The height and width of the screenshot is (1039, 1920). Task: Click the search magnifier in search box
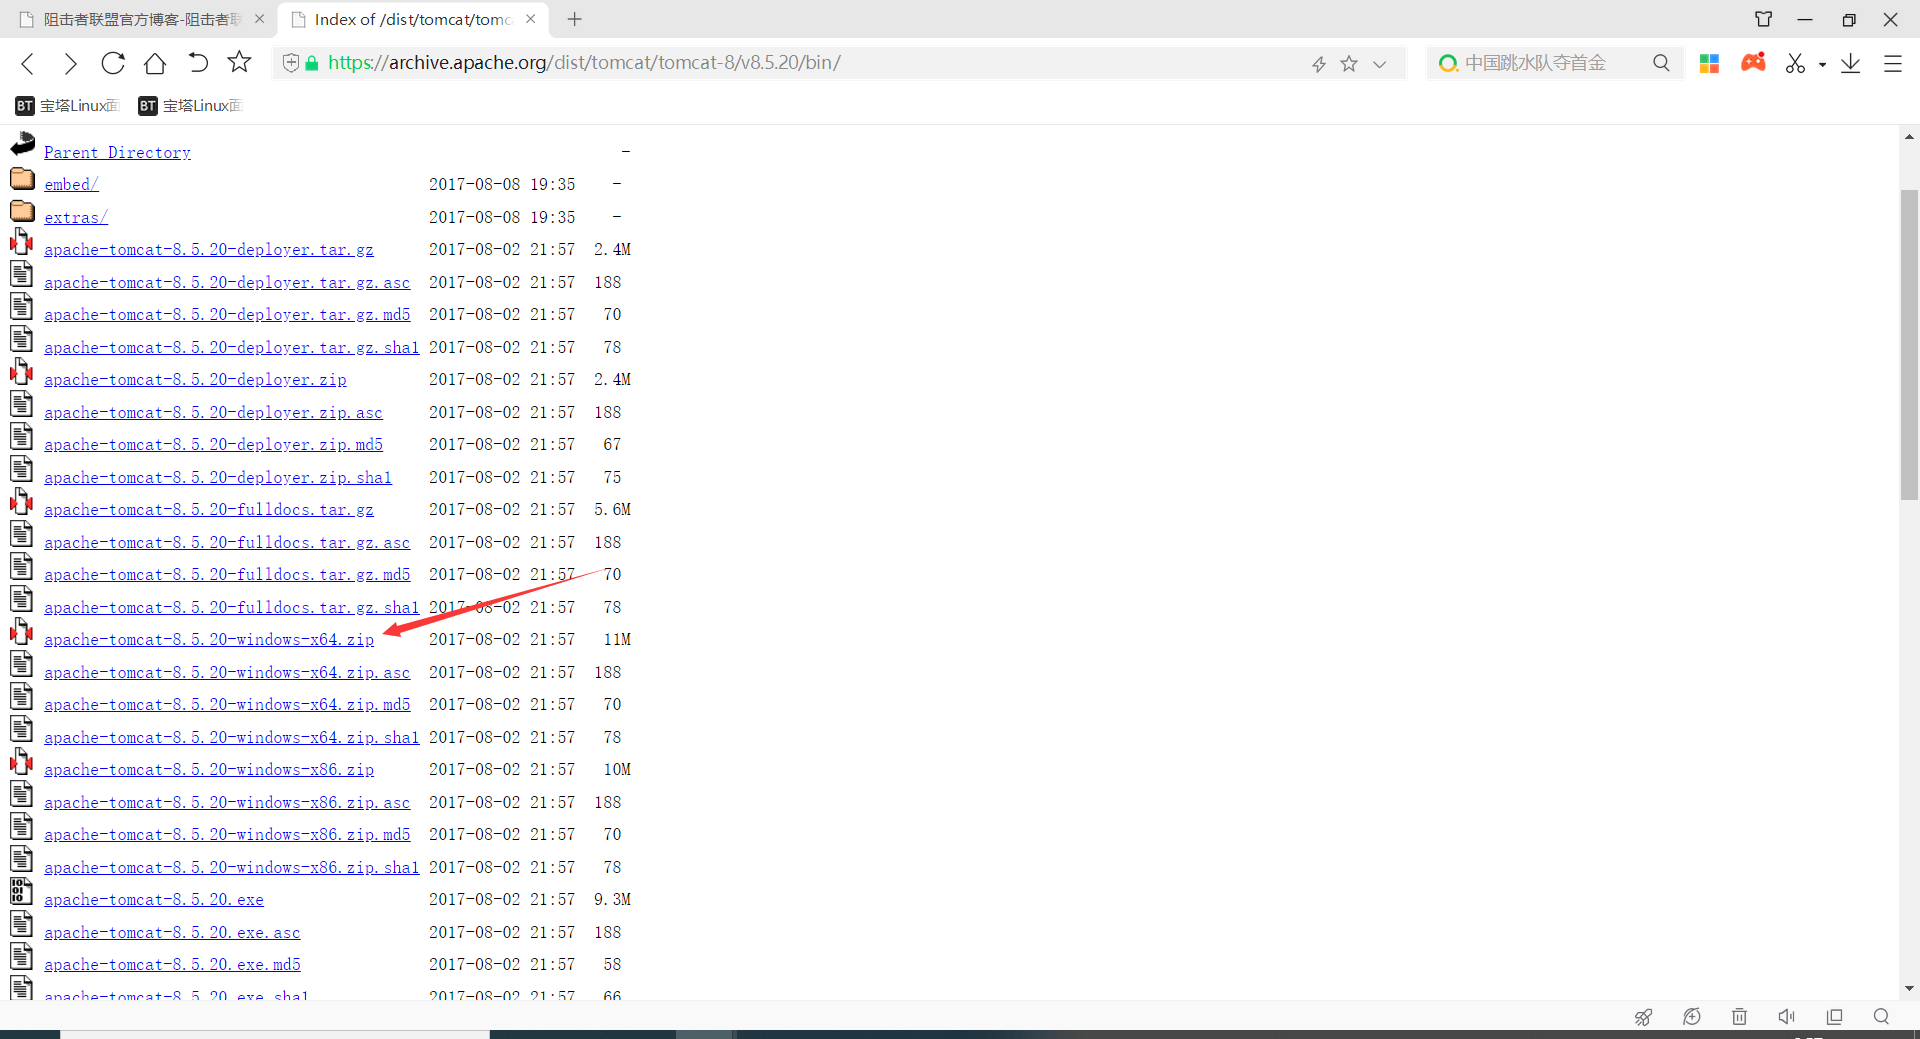pyautogui.click(x=1661, y=63)
